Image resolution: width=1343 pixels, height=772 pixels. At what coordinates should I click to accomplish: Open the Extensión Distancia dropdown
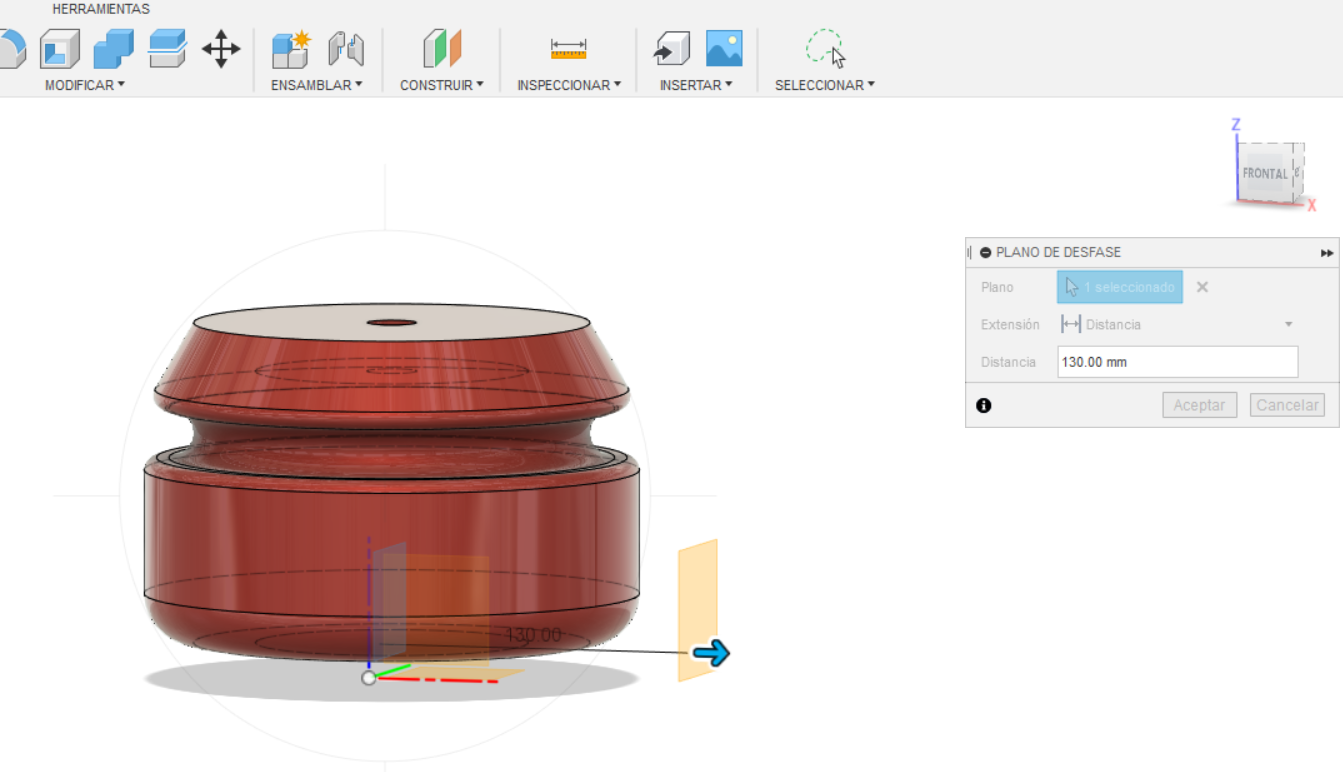click(1178, 324)
